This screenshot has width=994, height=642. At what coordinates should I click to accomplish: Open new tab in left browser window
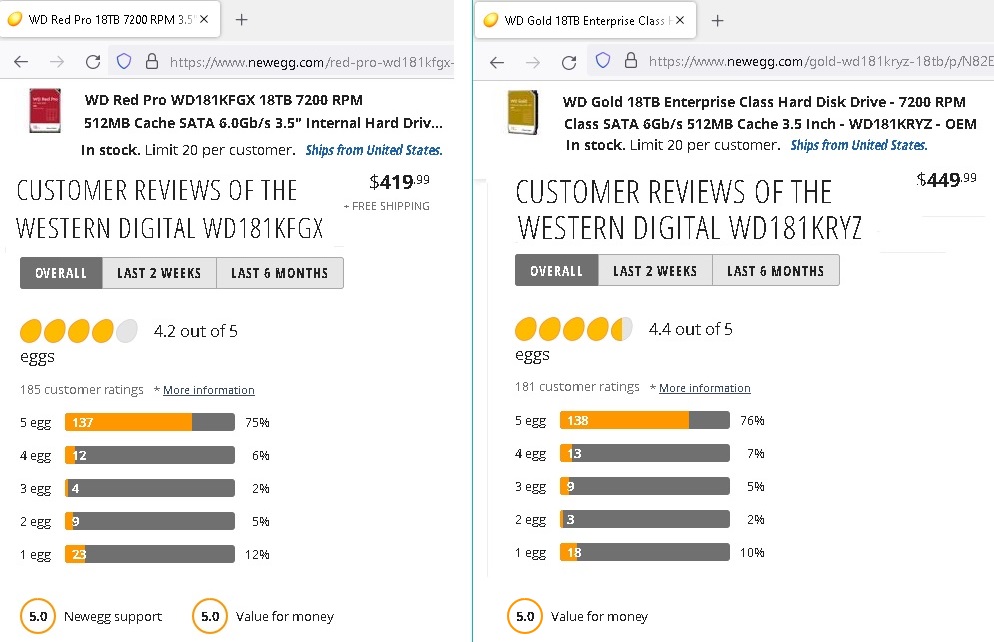tap(241, 20)
